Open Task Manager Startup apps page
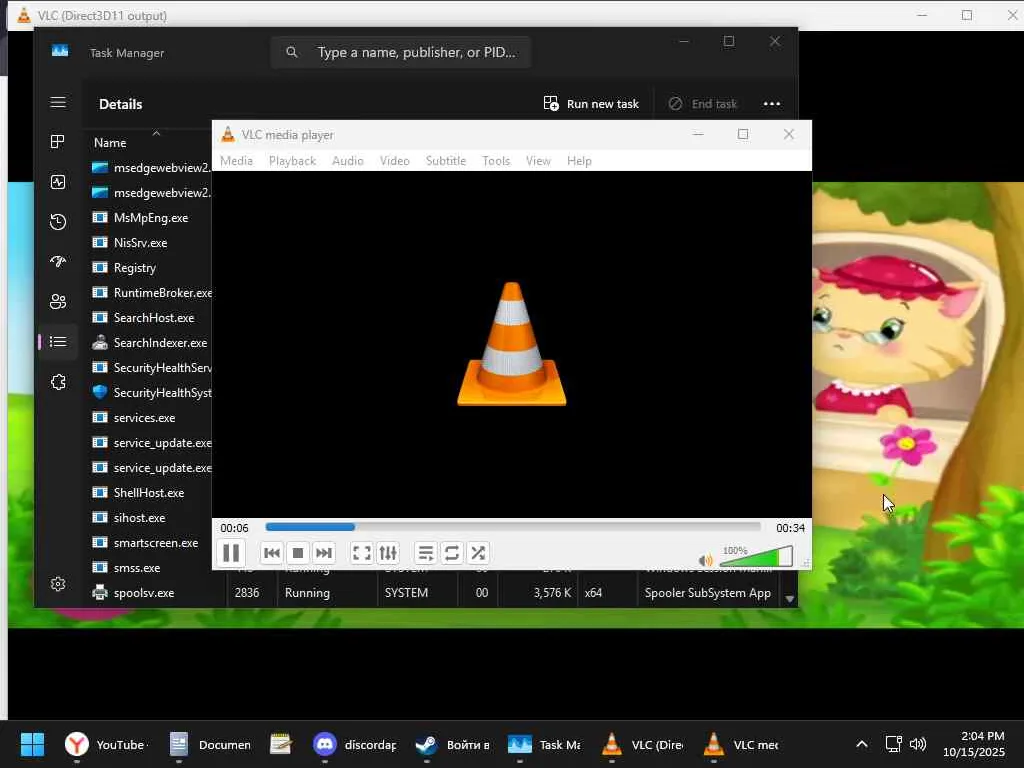Image resolution: width=1024 pixels, height=768 pixels. 58,262
